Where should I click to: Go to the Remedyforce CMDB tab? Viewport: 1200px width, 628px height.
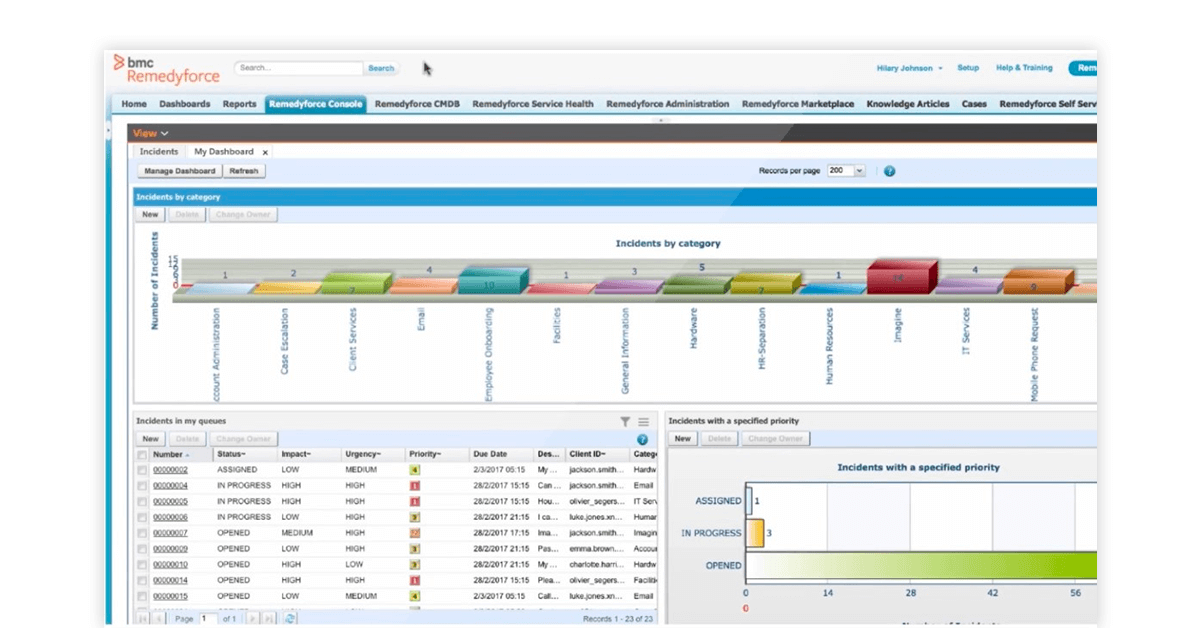[x=417, y=104]
